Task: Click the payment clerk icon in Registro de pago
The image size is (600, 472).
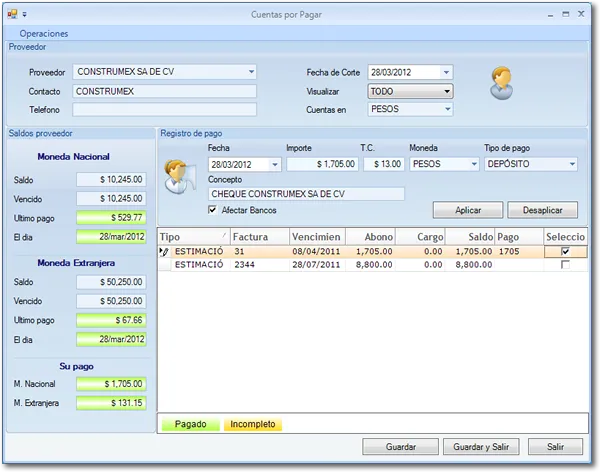Action: 179,176
